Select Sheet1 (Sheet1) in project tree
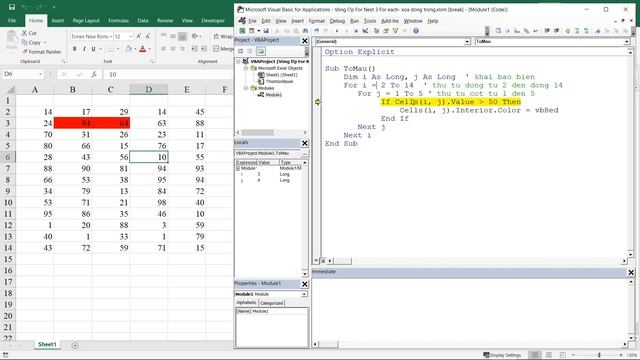 click(x=281, y=75)
